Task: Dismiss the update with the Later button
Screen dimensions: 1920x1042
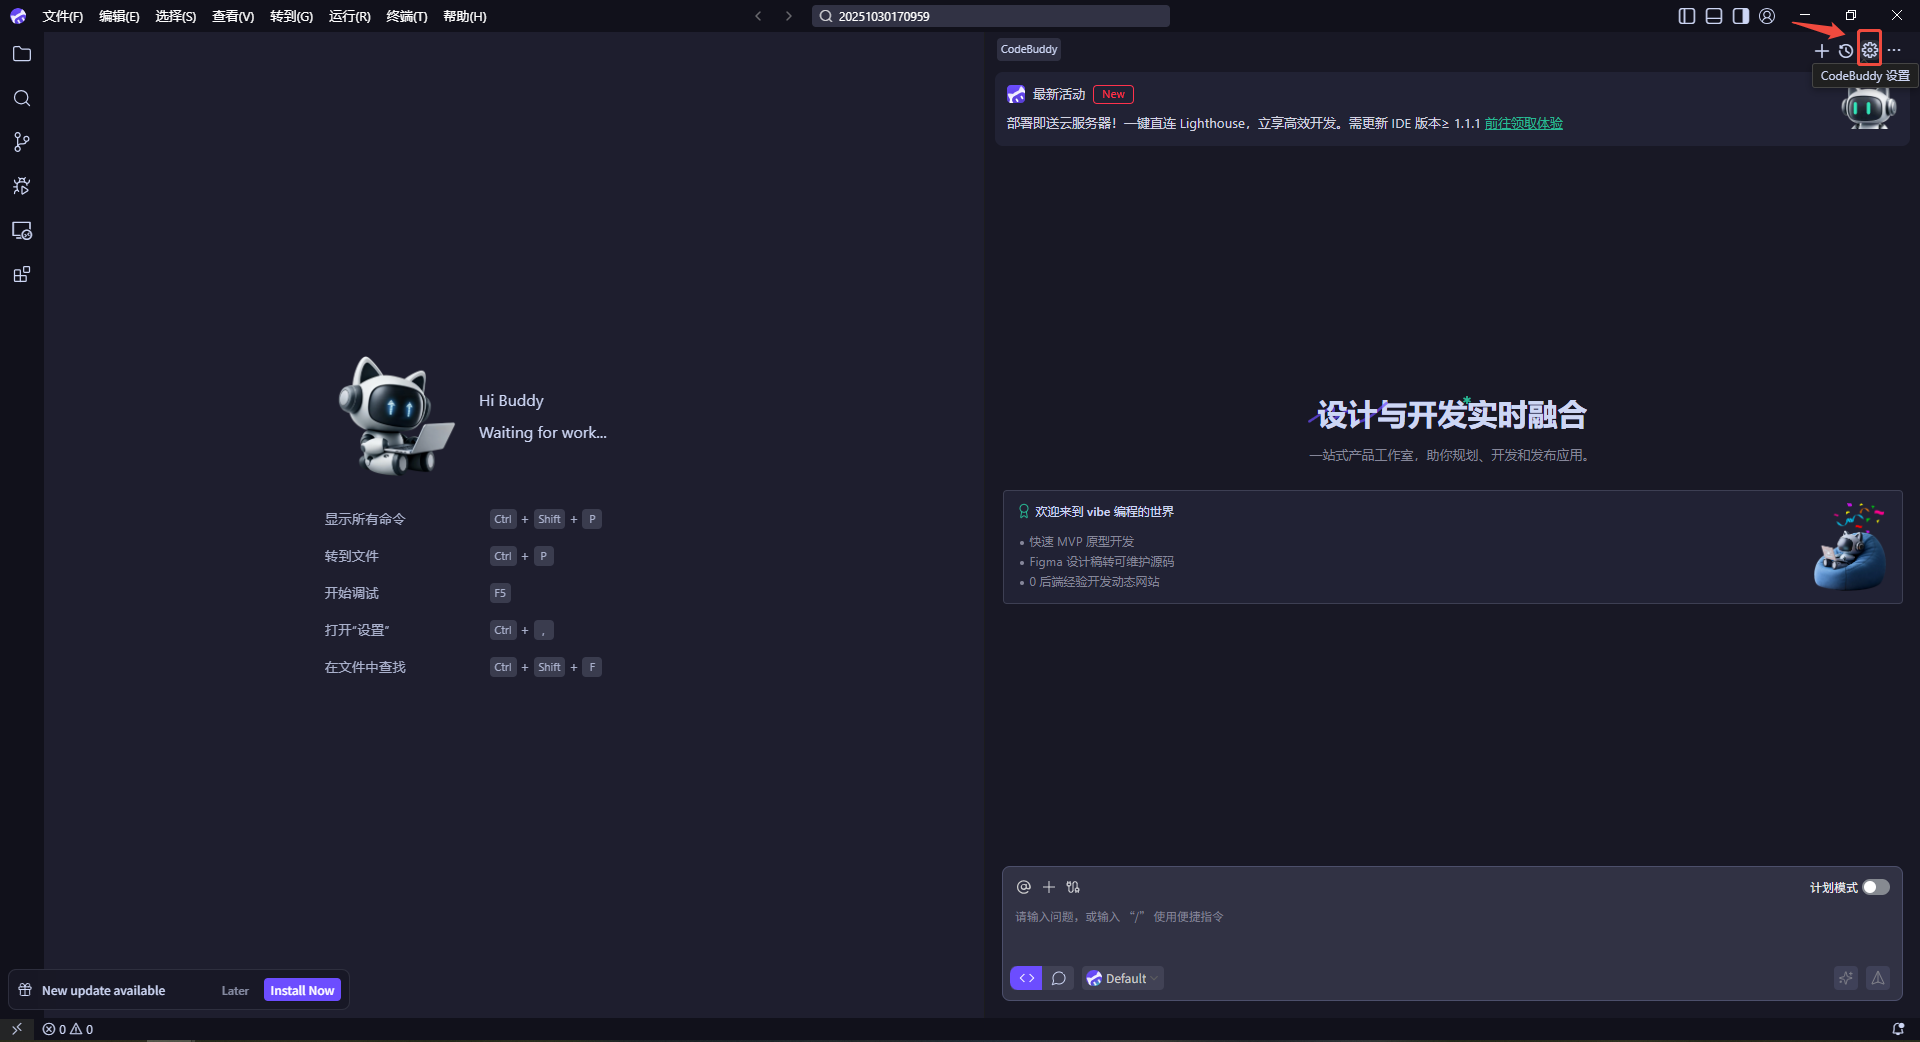Action: point(235,991)
